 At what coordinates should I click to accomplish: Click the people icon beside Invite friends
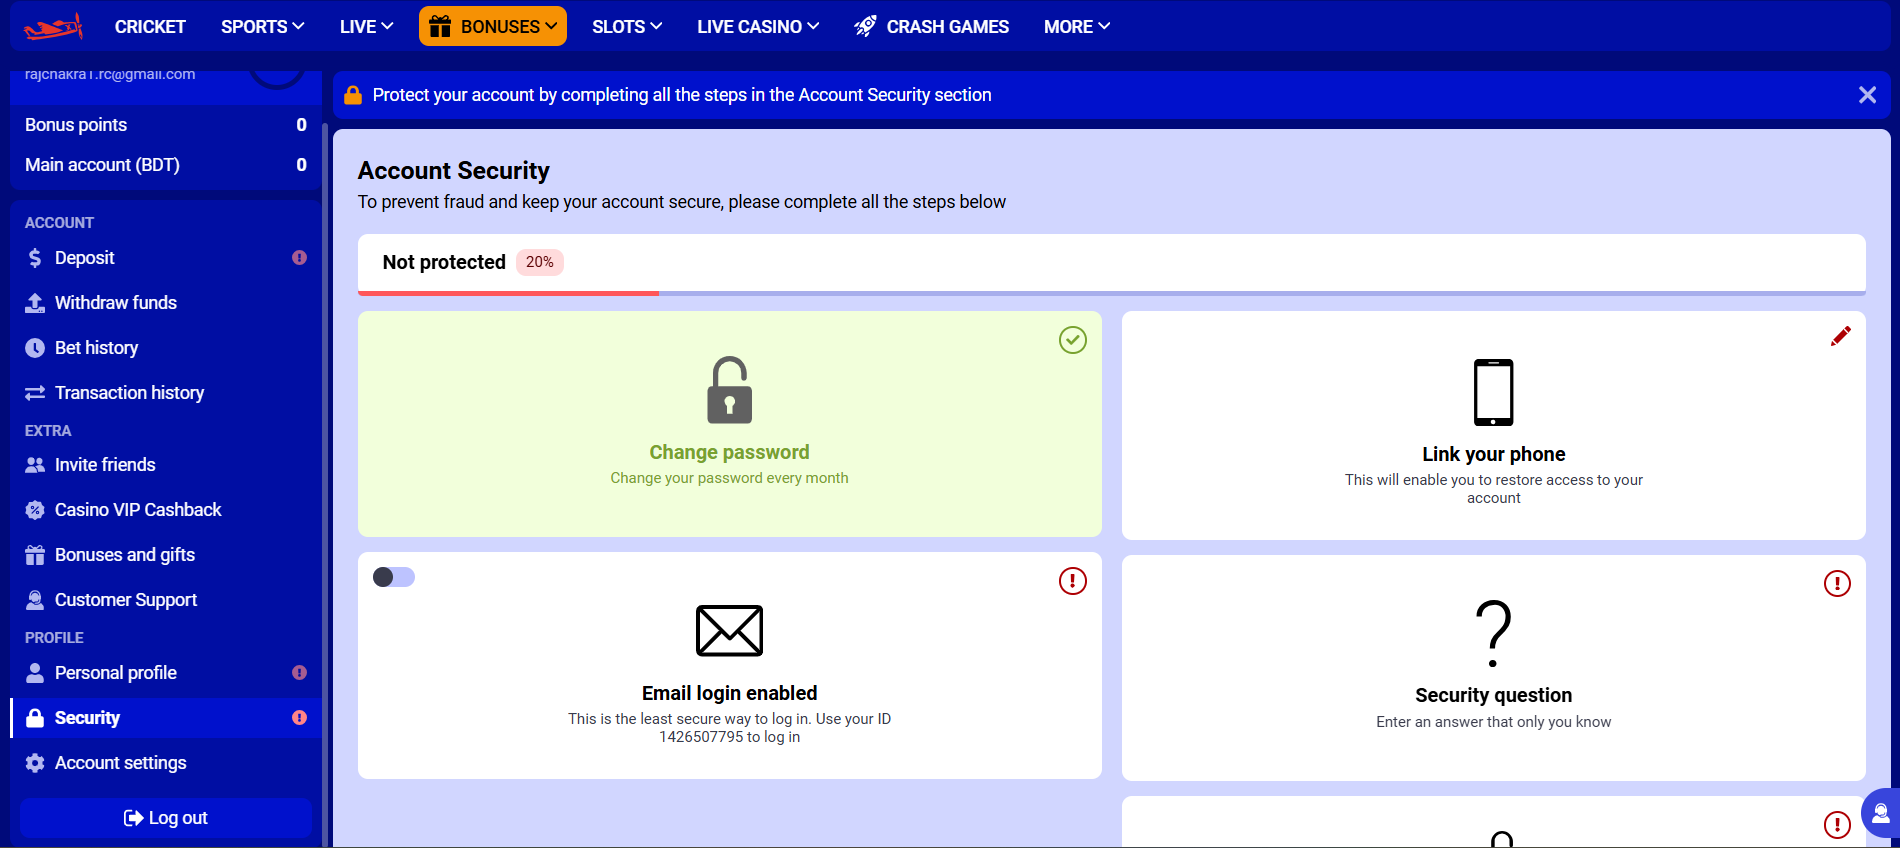pos(35,465)
